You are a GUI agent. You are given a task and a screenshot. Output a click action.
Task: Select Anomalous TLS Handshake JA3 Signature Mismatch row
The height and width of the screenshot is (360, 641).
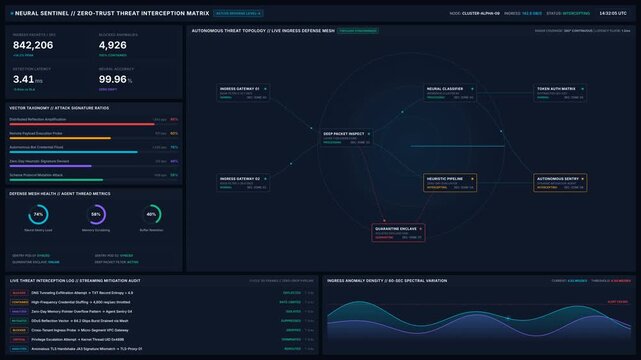click(x=162, y=349)
